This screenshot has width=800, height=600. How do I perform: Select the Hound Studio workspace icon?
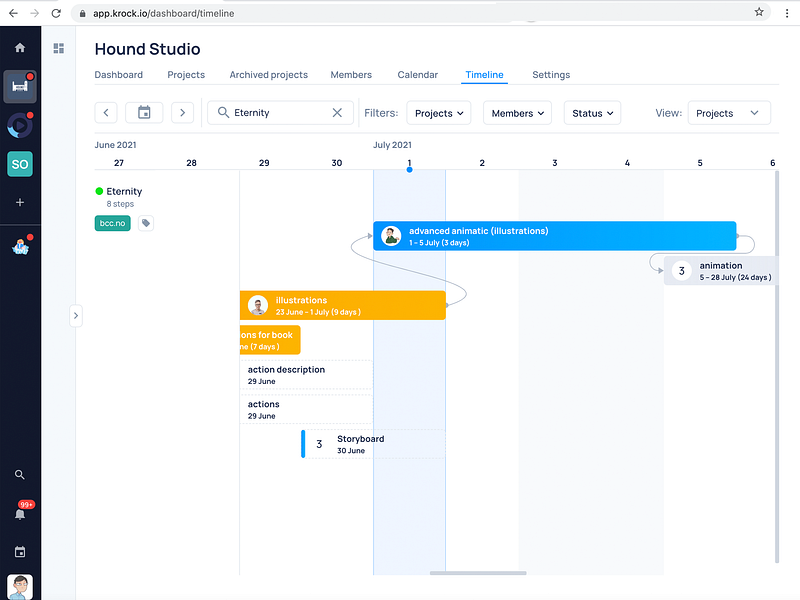[20, 86]
